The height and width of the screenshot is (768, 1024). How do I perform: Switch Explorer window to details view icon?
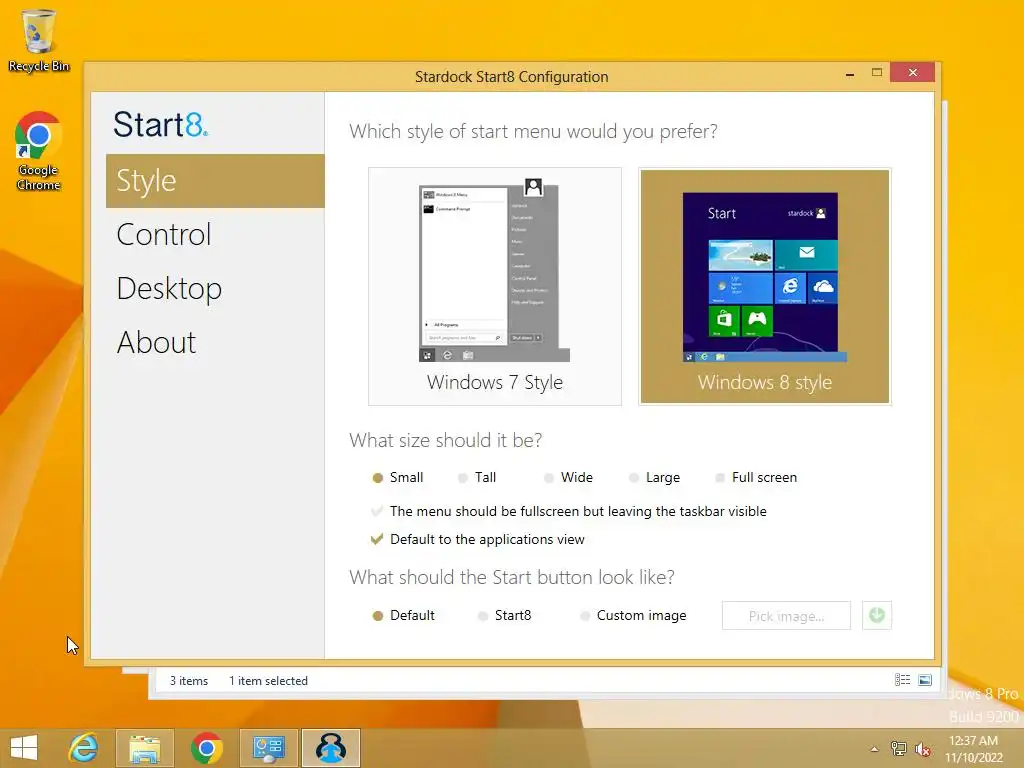(x=902, y=680)
